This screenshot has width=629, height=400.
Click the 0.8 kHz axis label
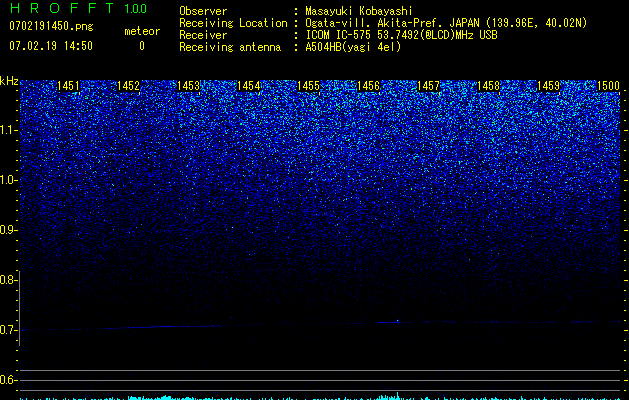click(x=8, y=280)
